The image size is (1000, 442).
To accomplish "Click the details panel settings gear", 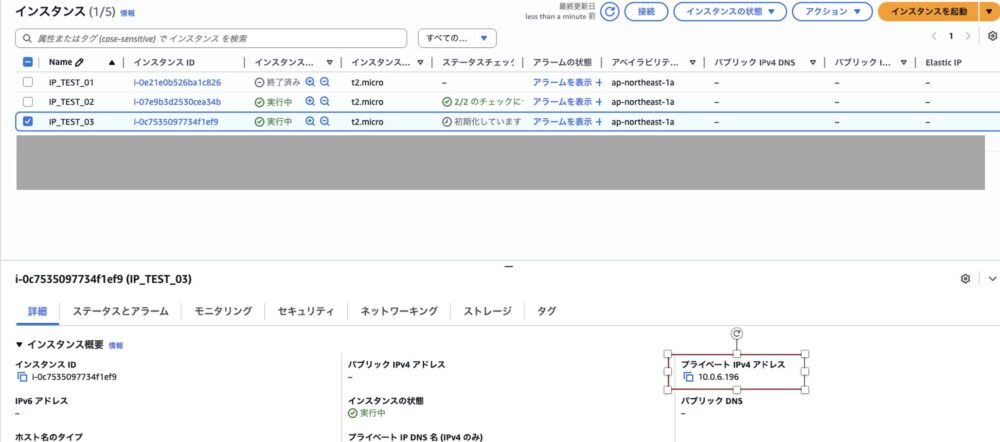I will (x=965, y=279).
